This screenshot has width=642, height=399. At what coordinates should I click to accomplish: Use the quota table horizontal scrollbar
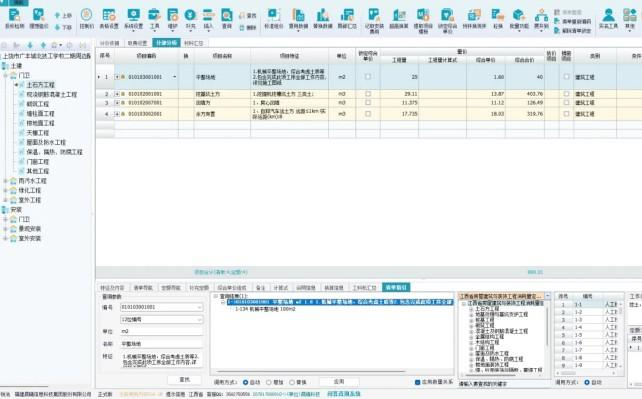pos(569,373)
